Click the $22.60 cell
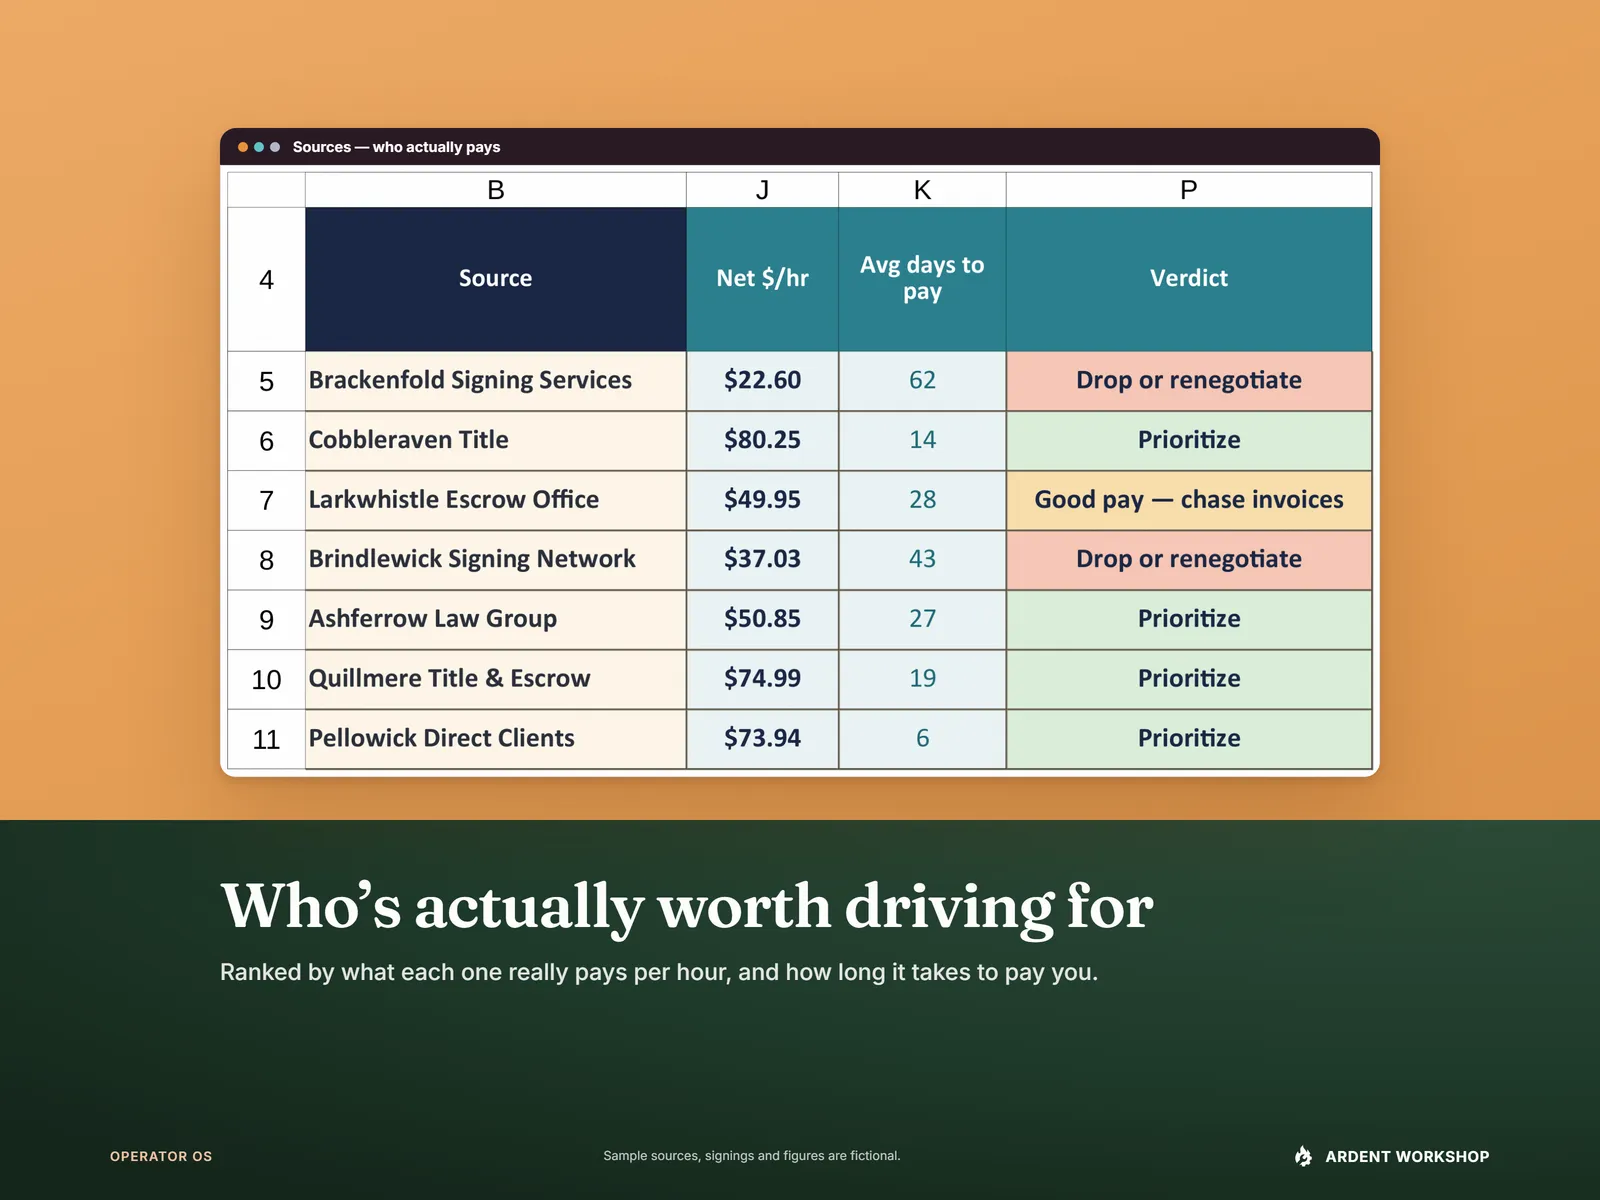 pos(762,381)
